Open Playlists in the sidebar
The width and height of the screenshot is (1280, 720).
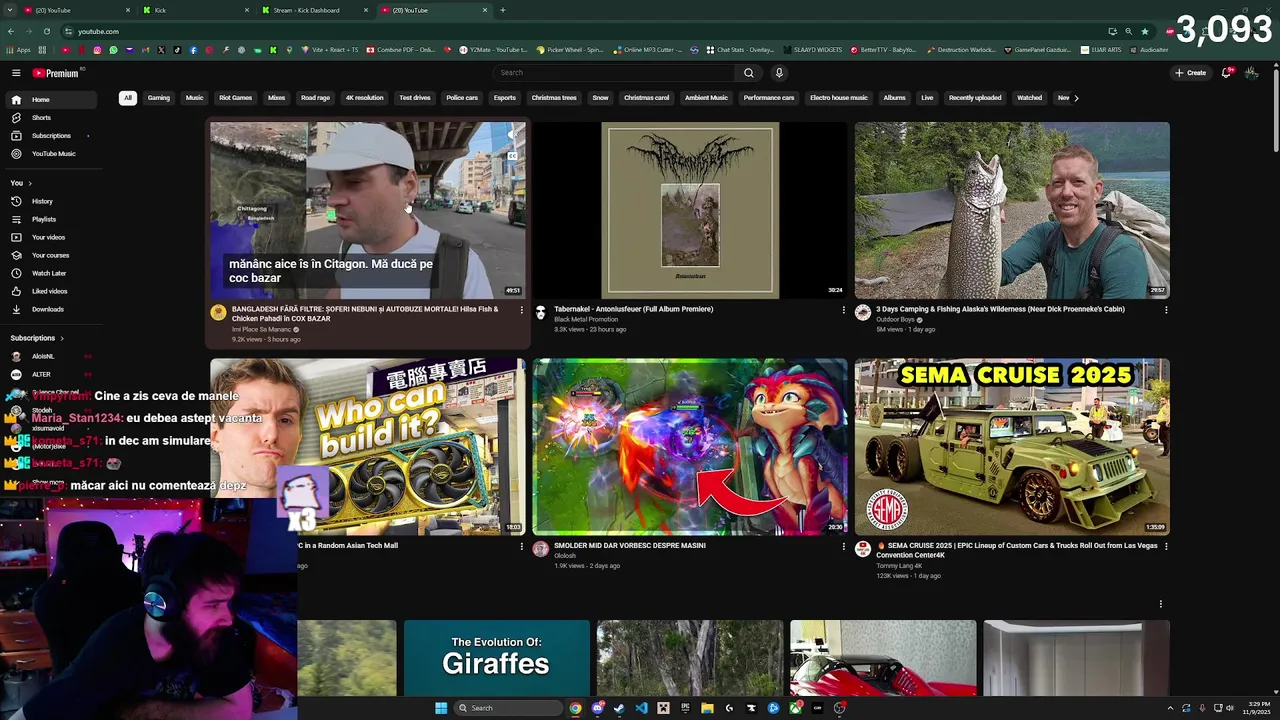click(49, 220)
